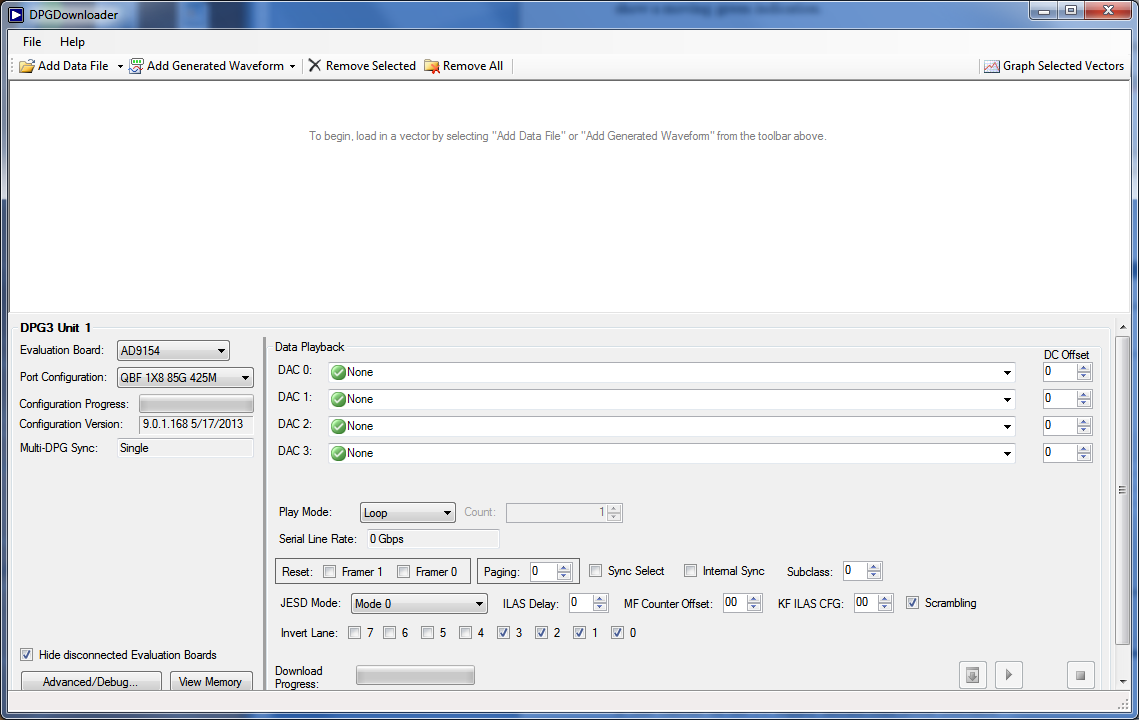Expand the Add Generated Waveform dropdown arrow
Viewport: 1139px width, 720px height.
tap(292, 66)
